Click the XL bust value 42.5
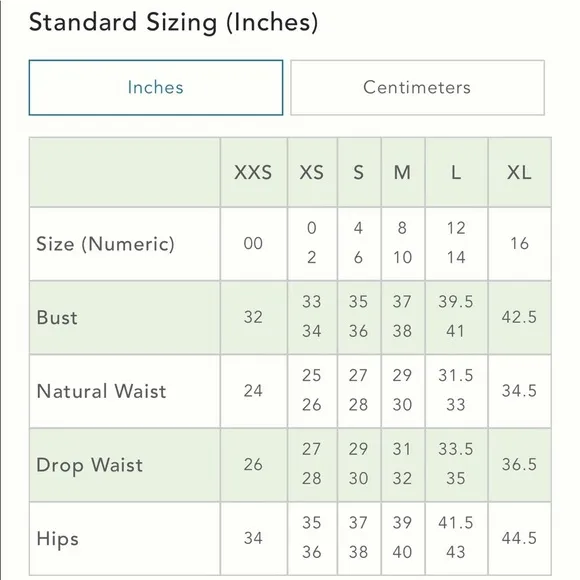The image size is (580, 580). (x=519, y=317)
